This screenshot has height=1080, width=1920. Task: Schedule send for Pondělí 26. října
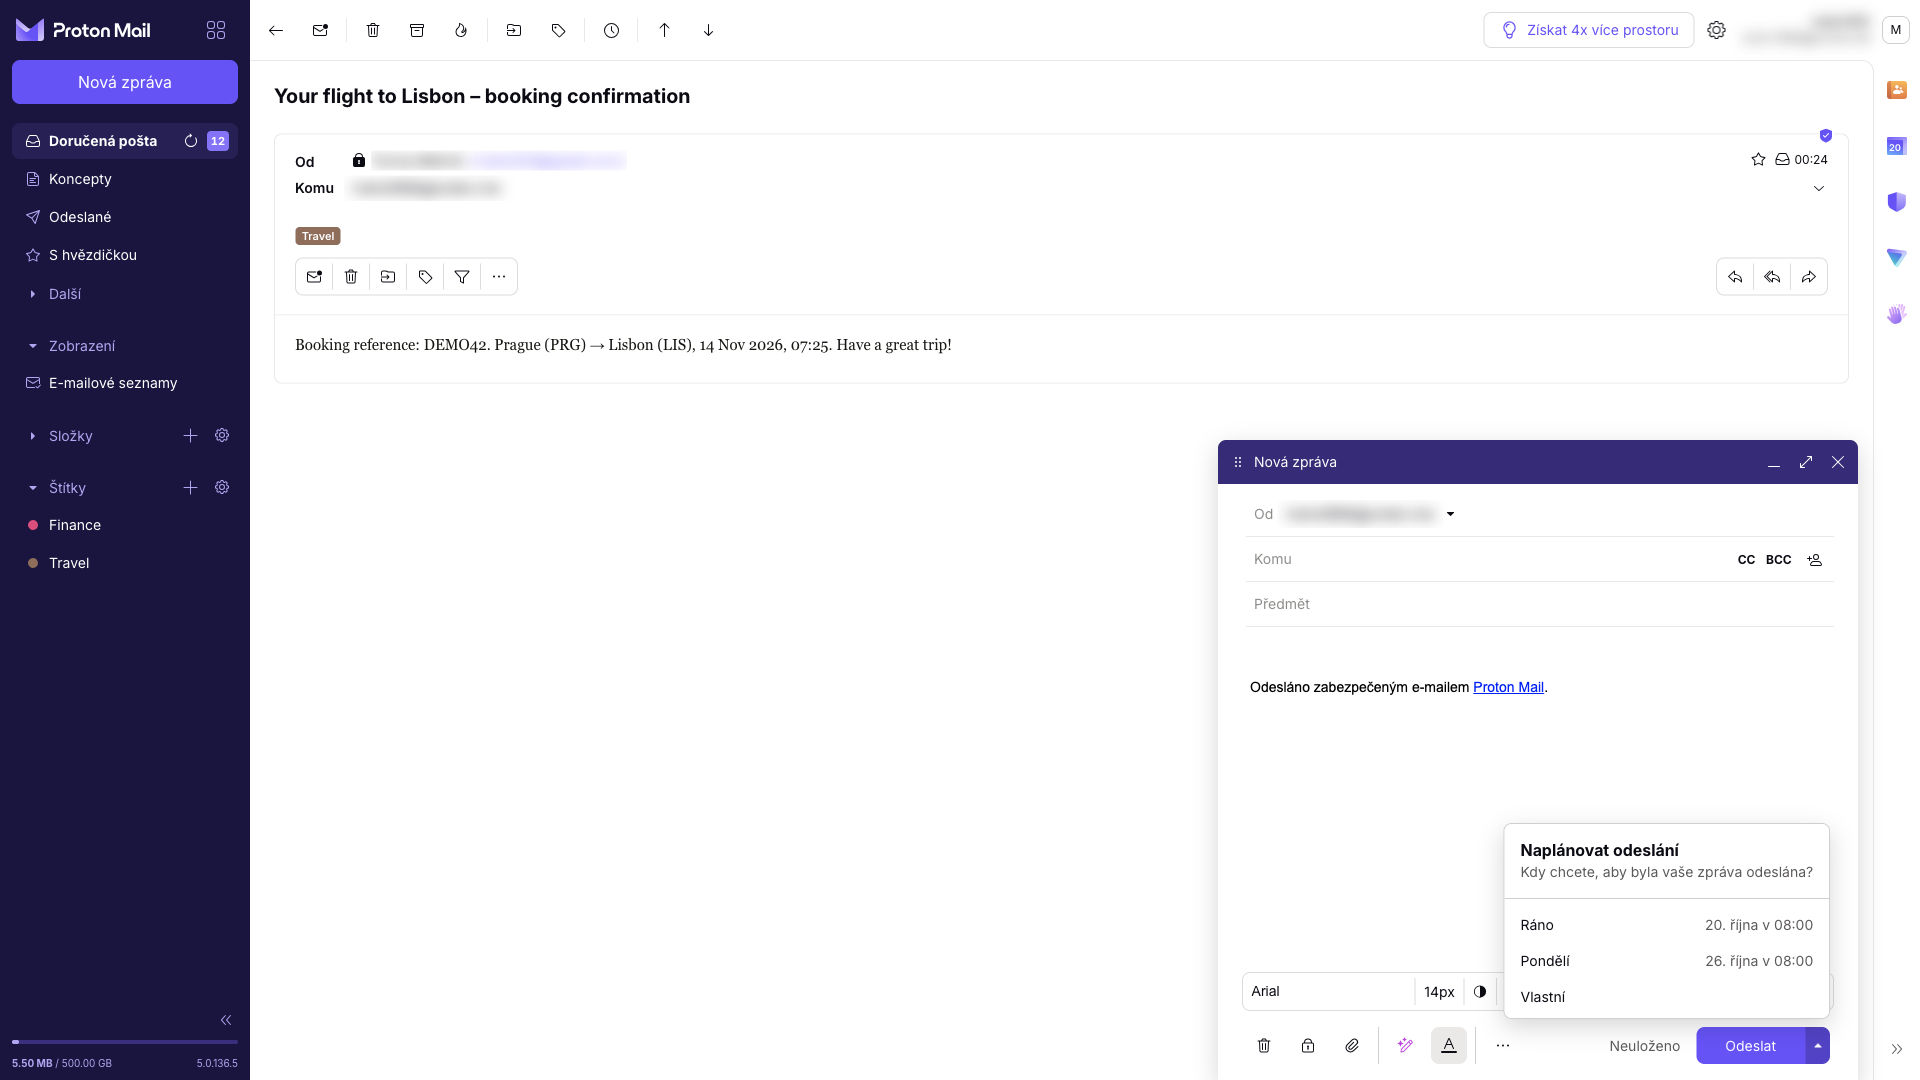point(1666,961)
